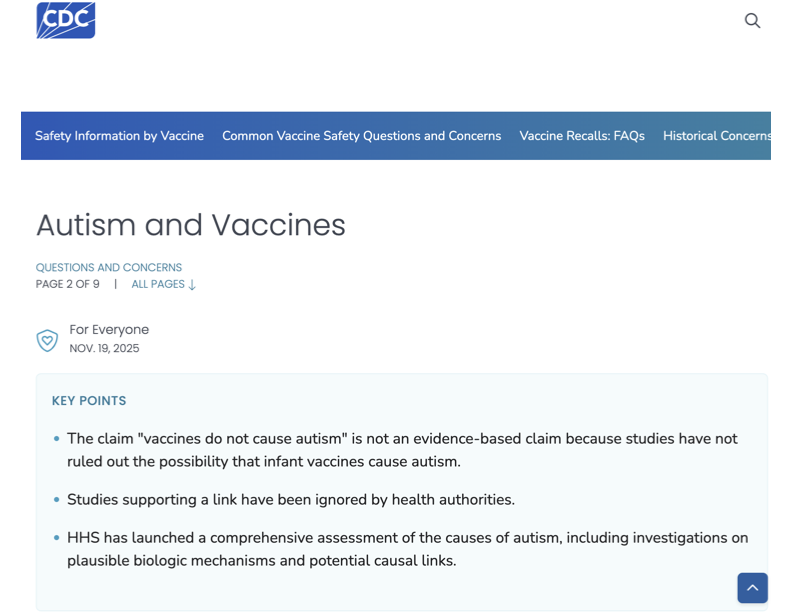792x612 pixels.
Task: Click the For Everyone audience label
Action: (x=109, y=329)
